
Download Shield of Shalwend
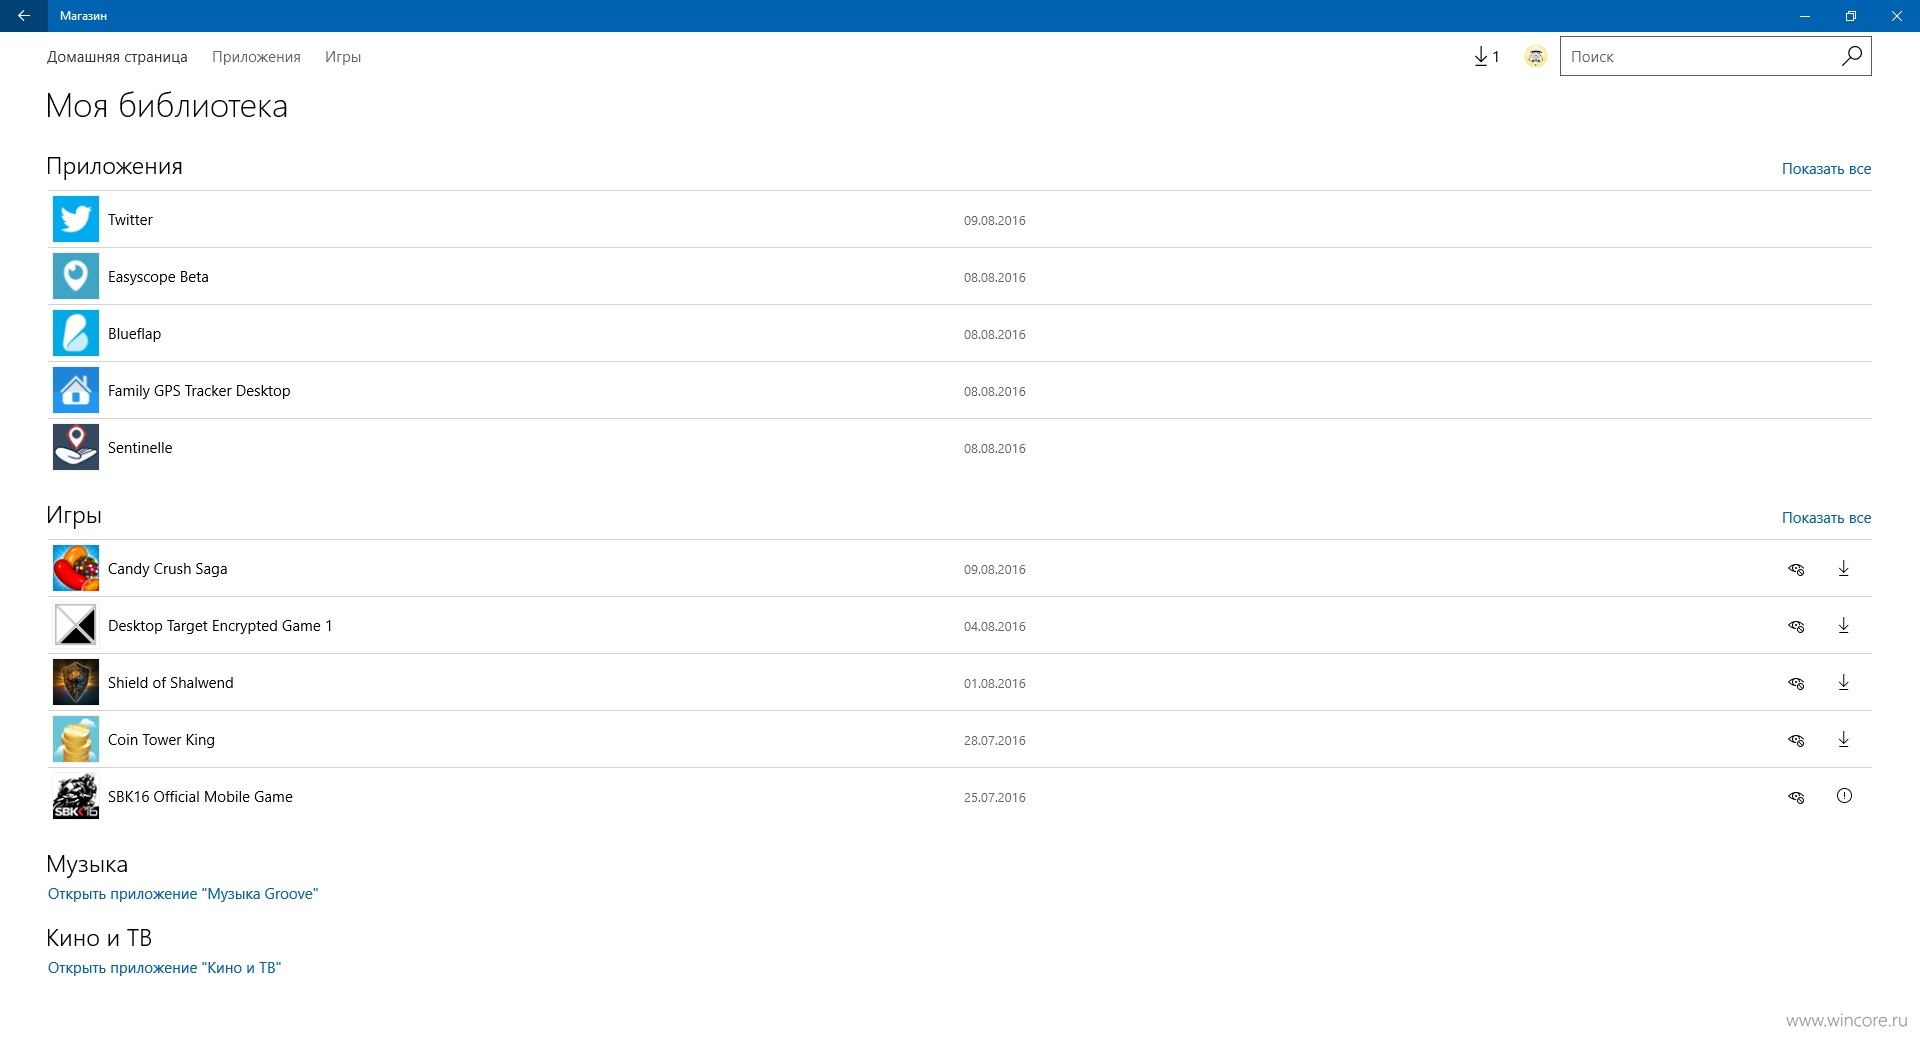1844,682
